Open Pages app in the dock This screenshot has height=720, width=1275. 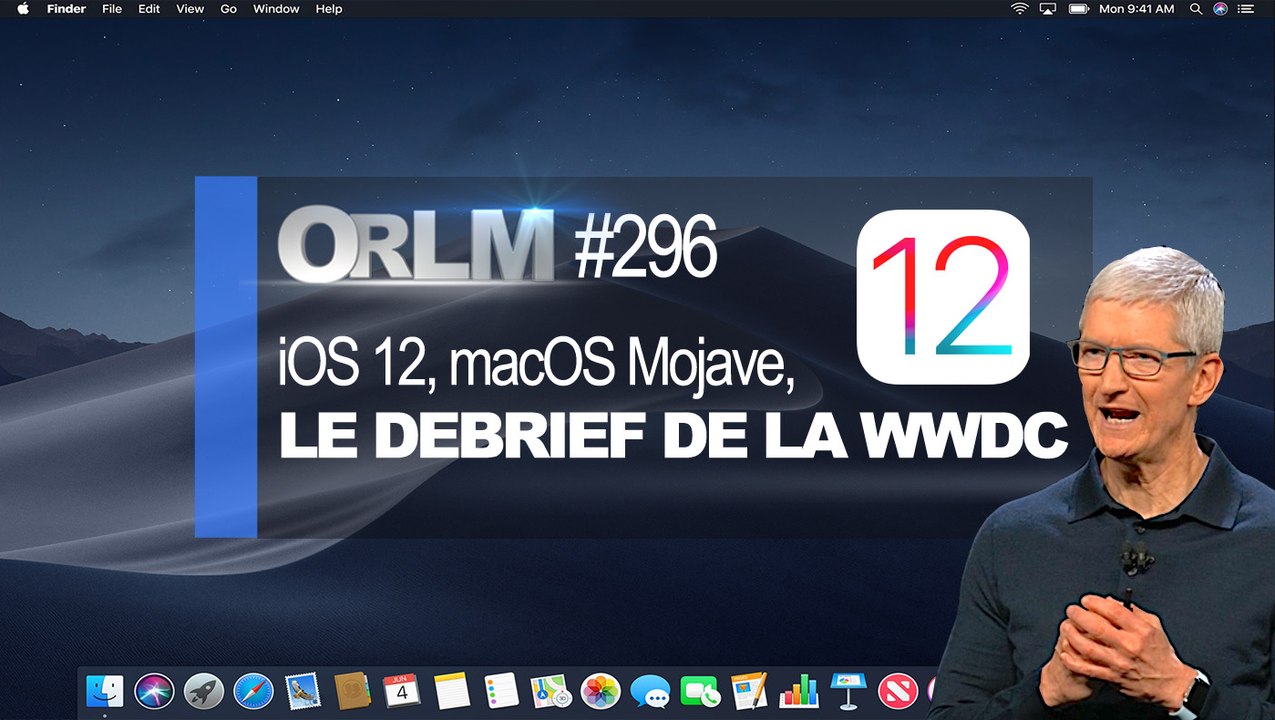(x=749, y=690)
